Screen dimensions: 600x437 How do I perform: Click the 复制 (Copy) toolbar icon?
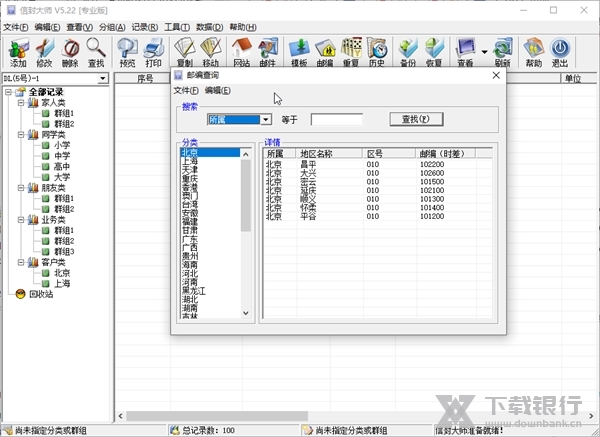pyautogui.click(x=185, y=52)
